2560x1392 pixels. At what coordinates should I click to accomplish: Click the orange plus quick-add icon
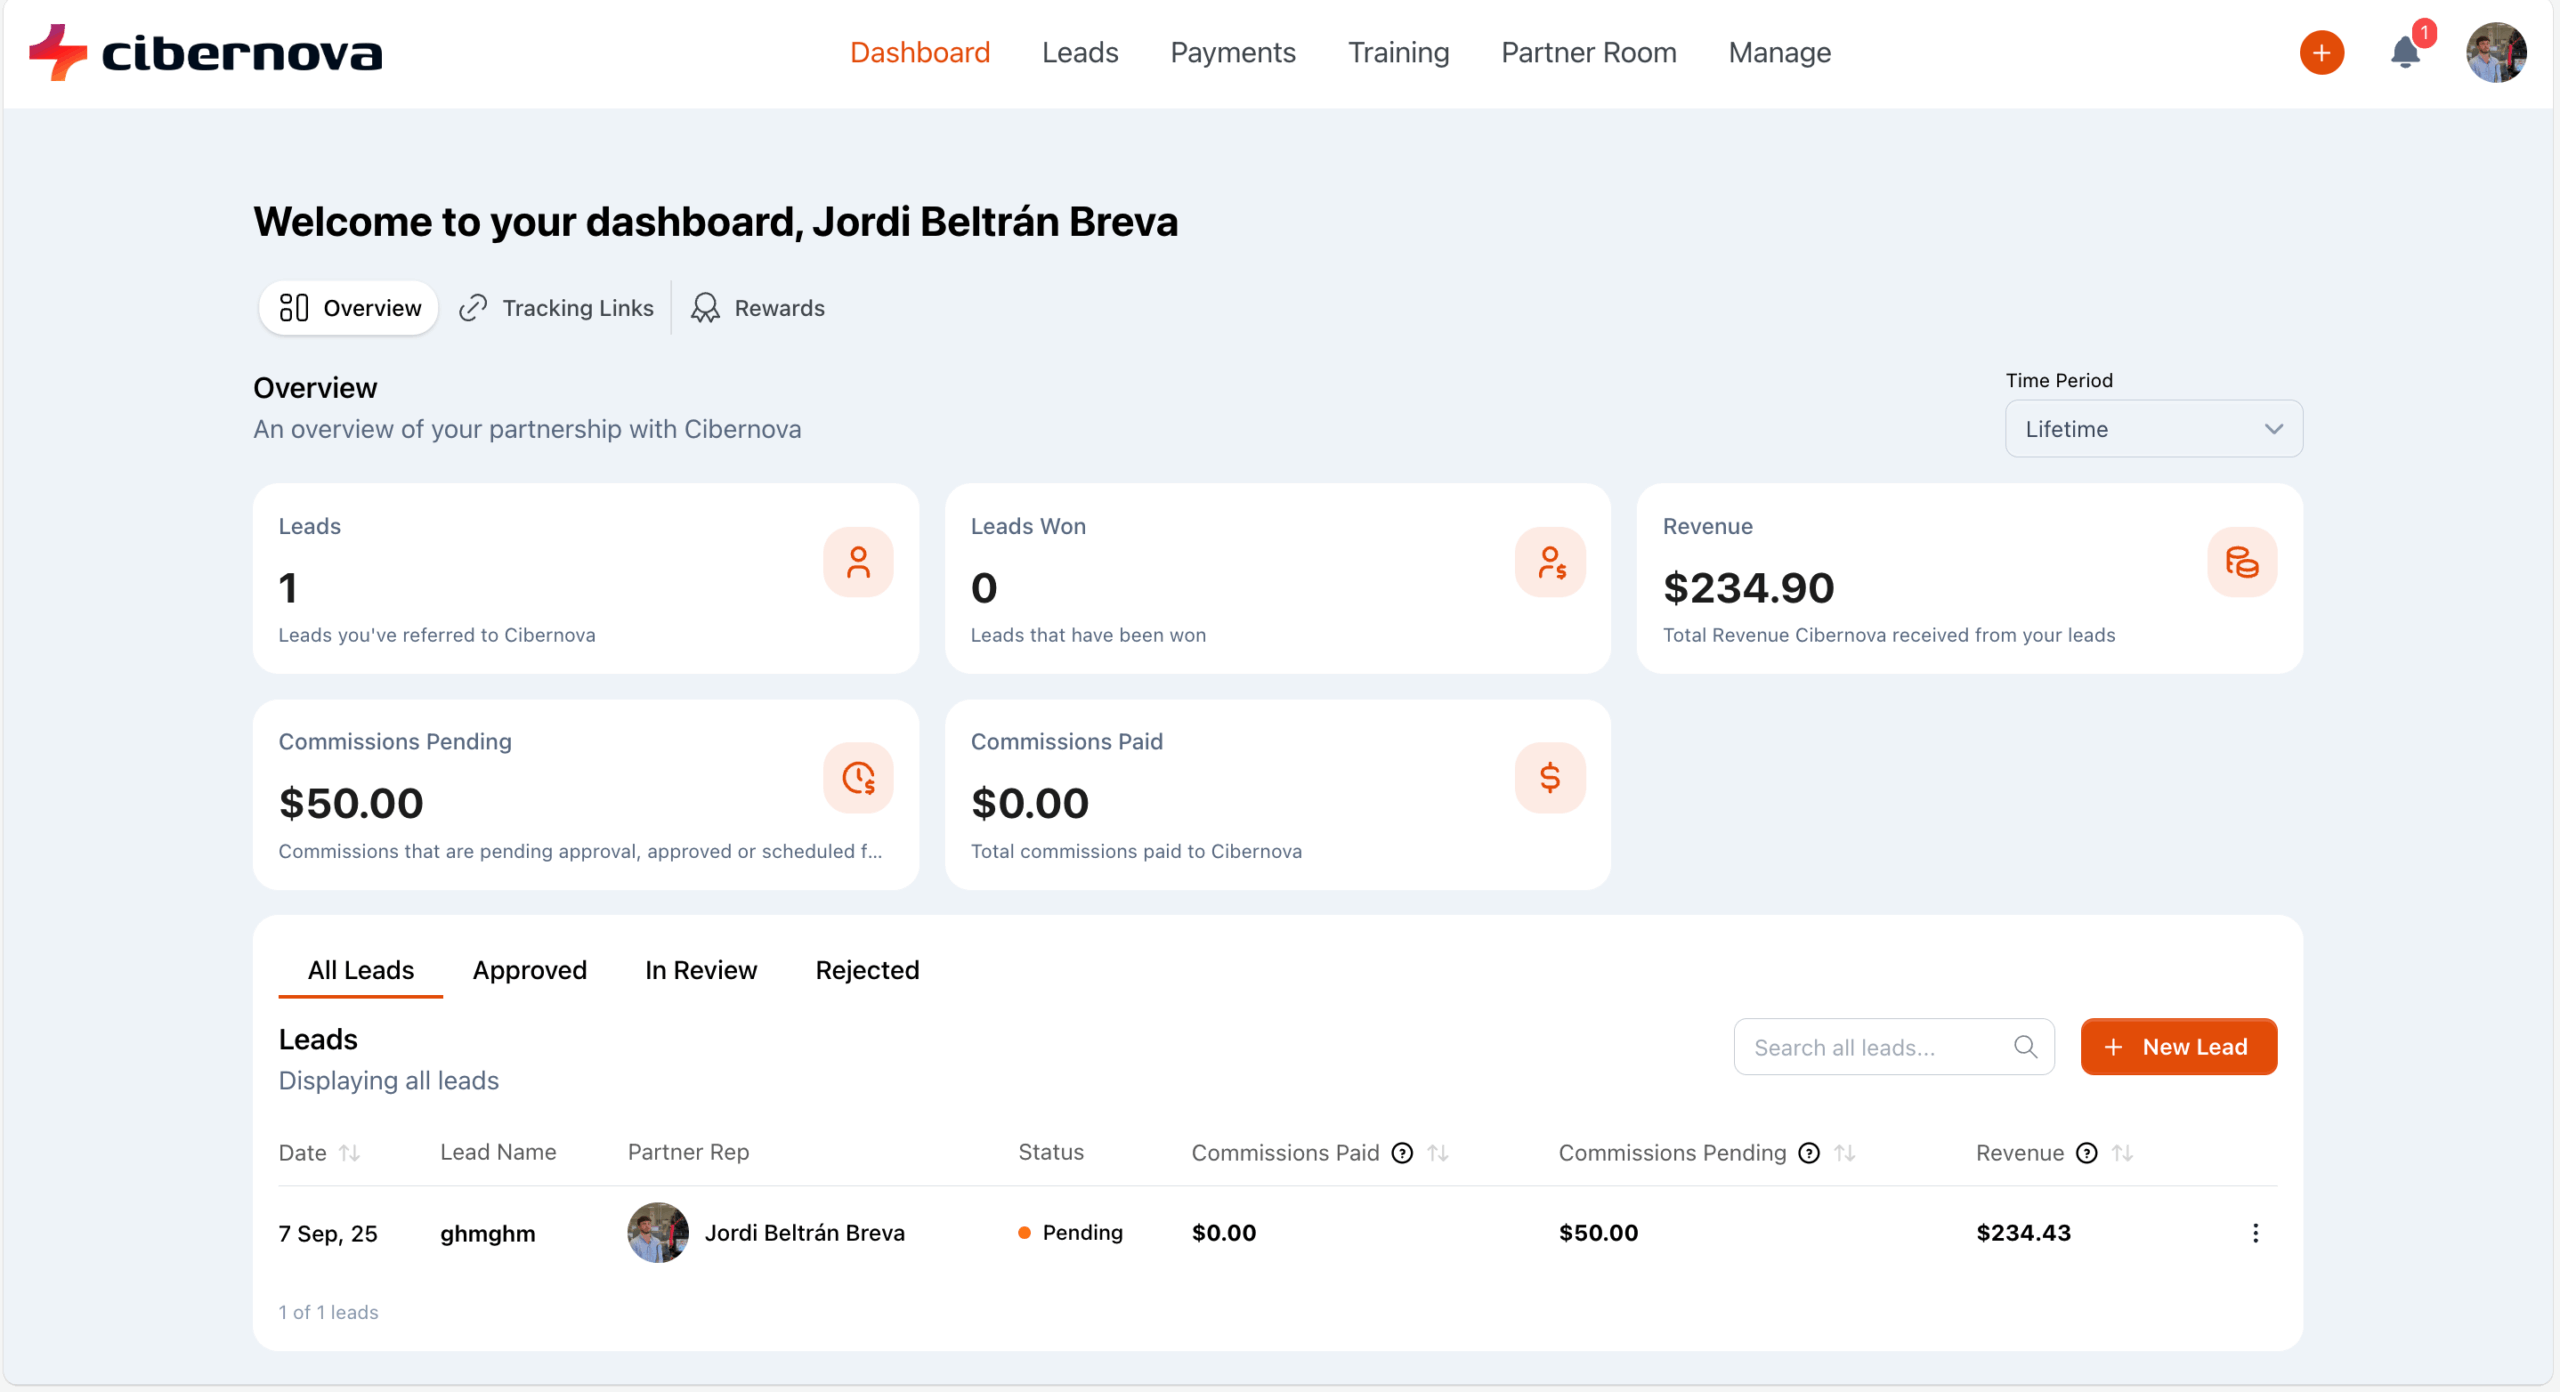(2321, 53)
